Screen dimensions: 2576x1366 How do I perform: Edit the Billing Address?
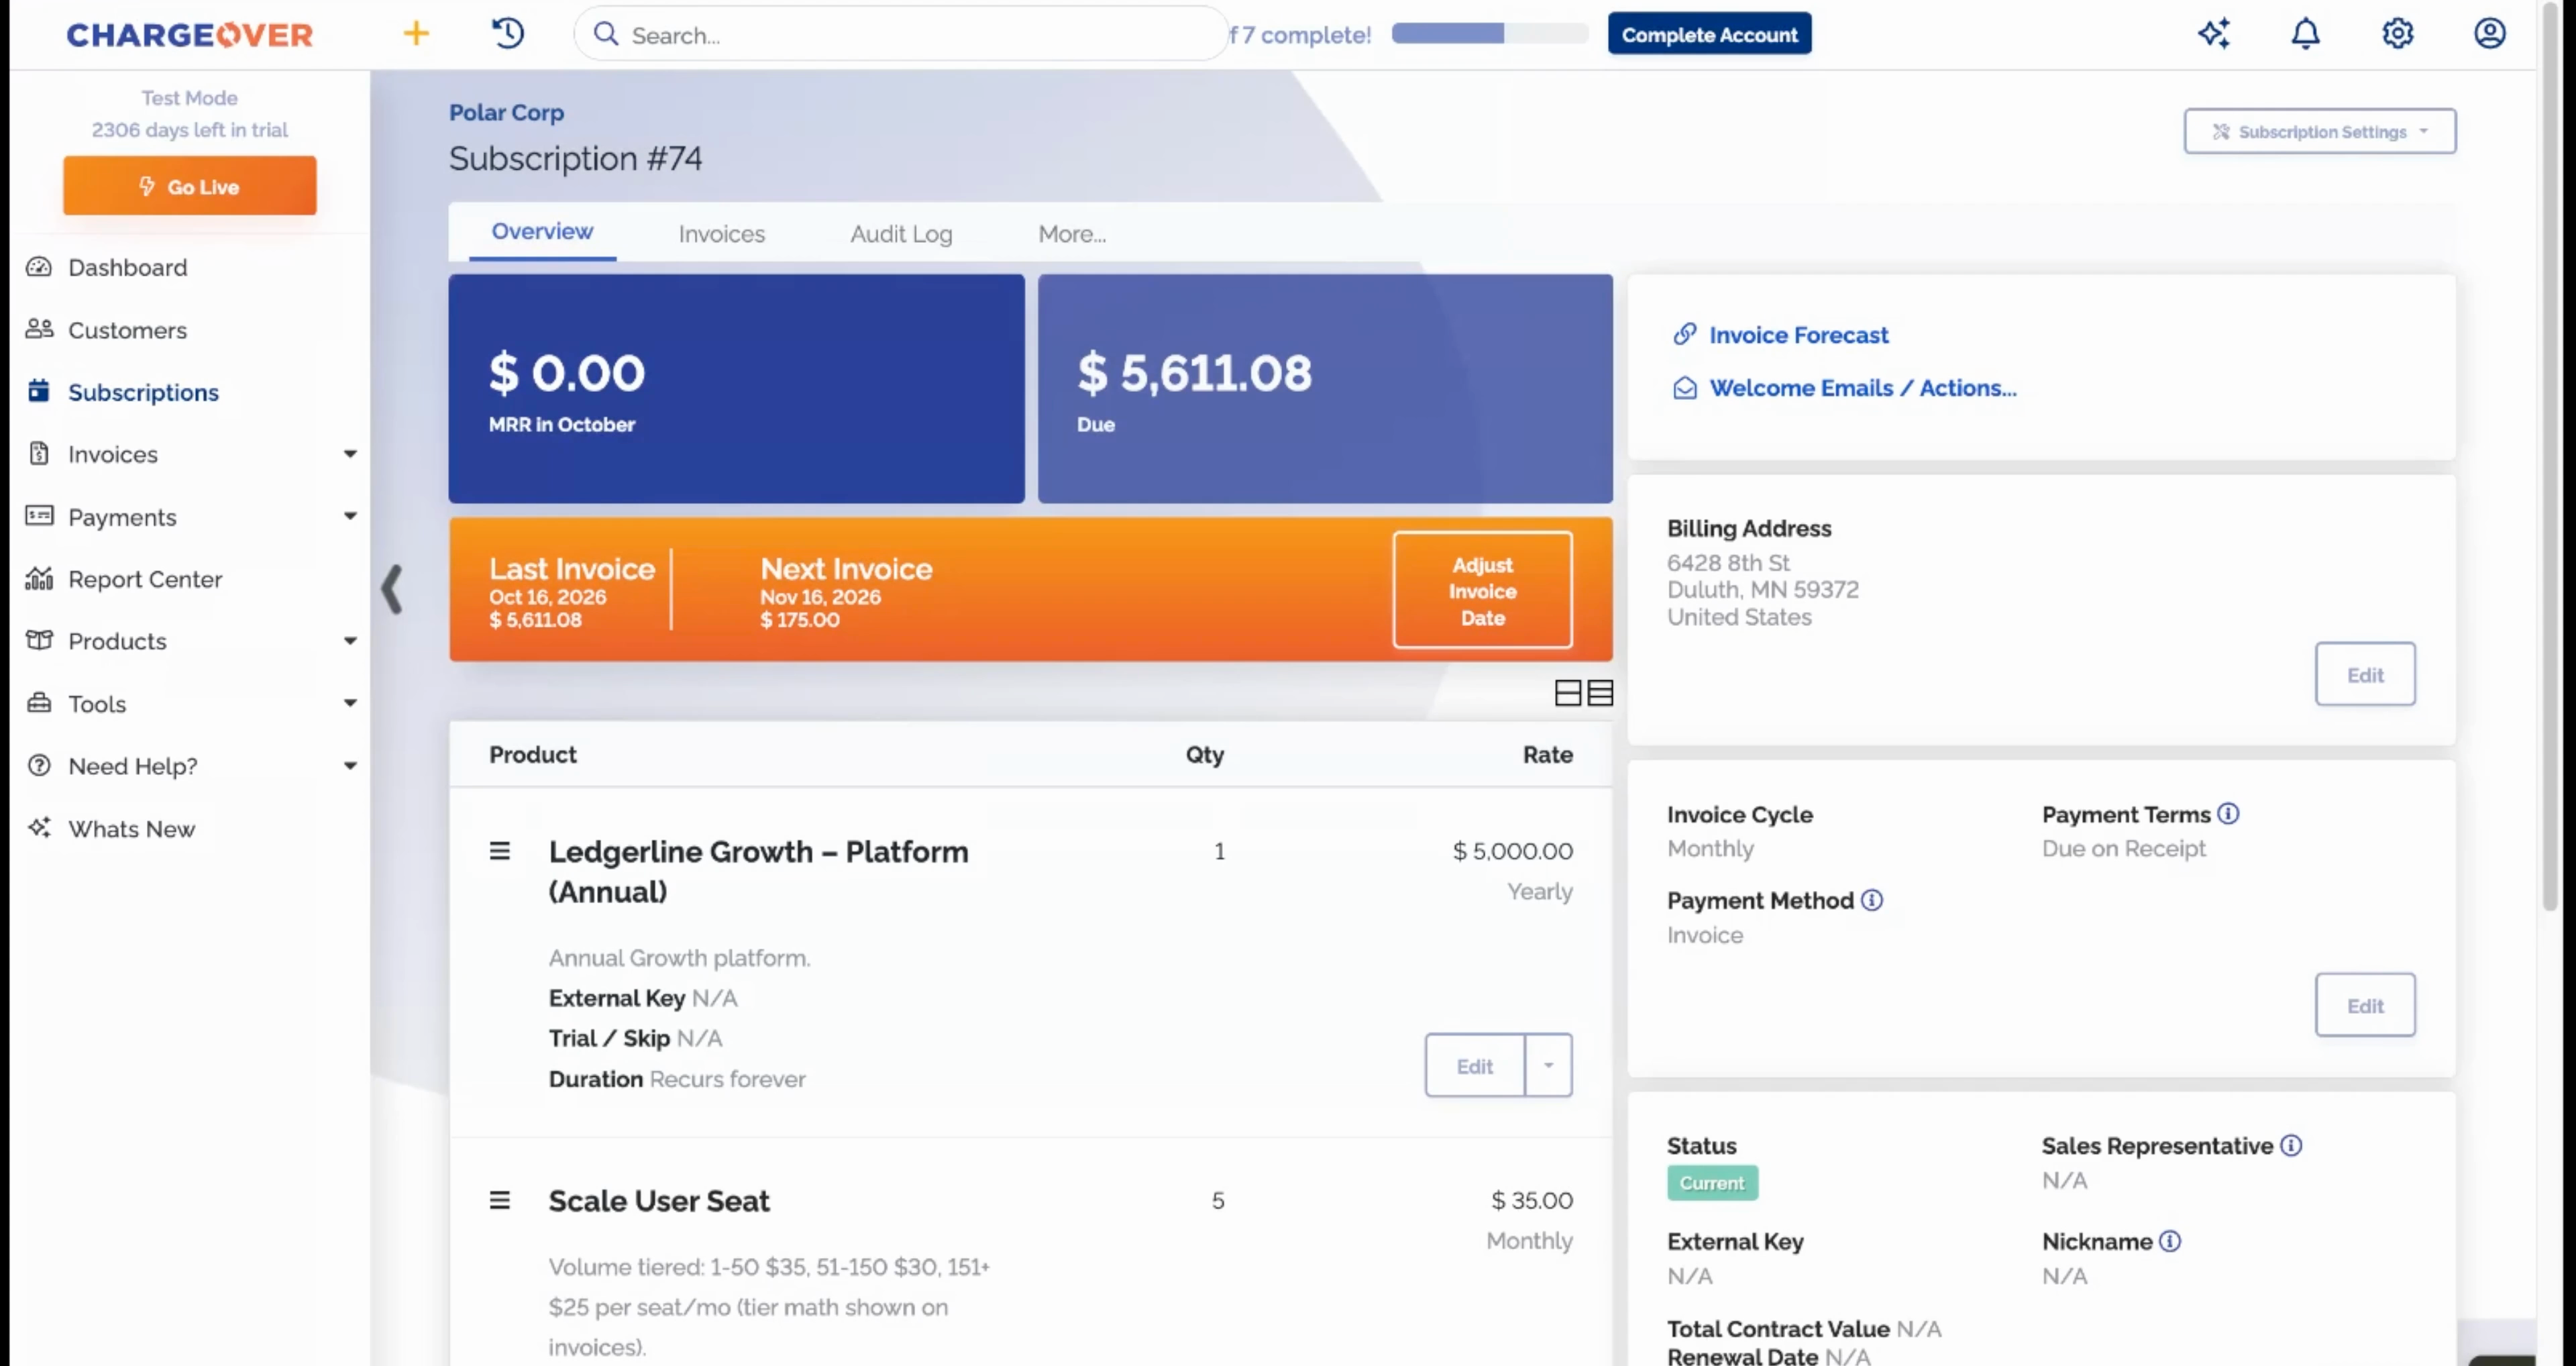coord(2365,675)
